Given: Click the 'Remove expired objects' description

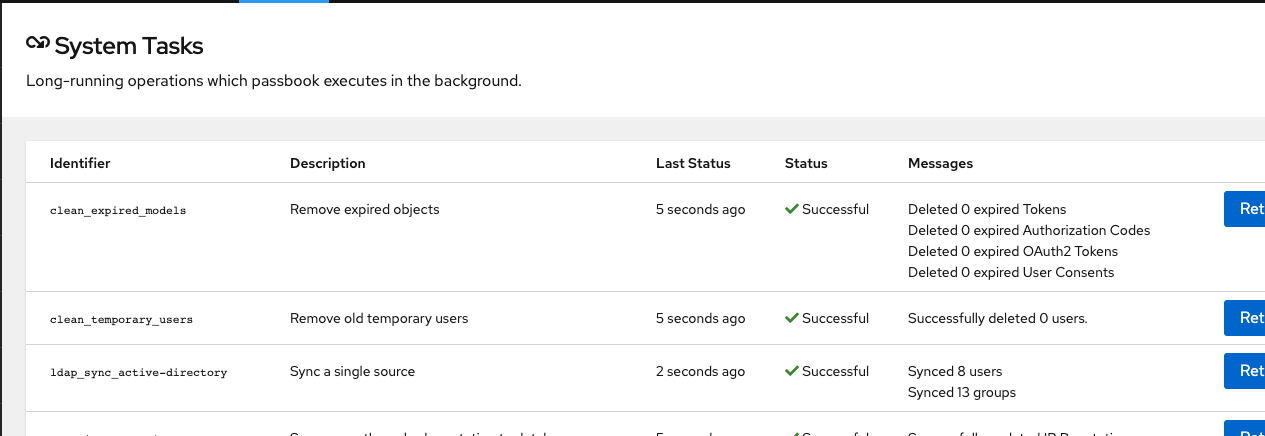Looking at the screenshot, I should coord(364,209).
